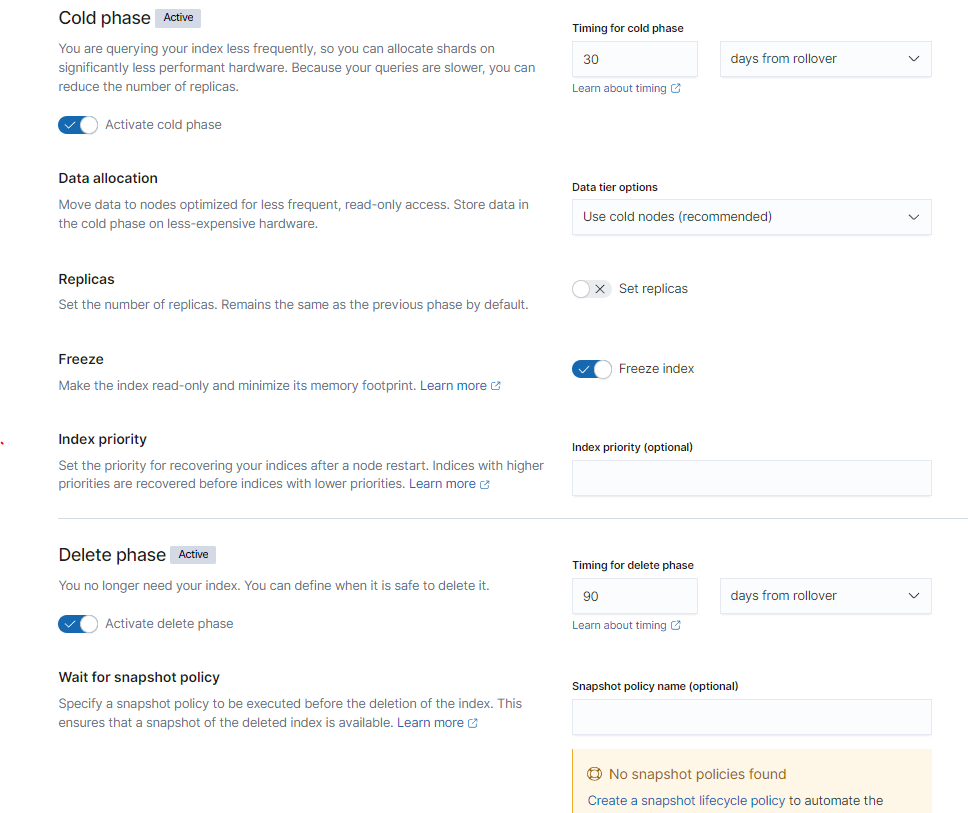This screenshot has width=968, height=813.
Task: Click Snapshot policy name input field
Action: tap(751, 717)
